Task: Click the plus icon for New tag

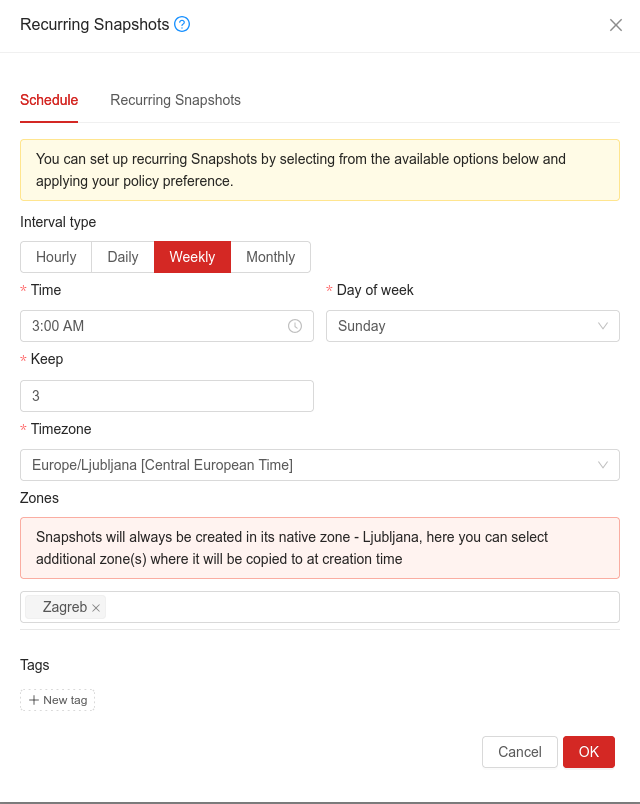Action: pos(34,700)
